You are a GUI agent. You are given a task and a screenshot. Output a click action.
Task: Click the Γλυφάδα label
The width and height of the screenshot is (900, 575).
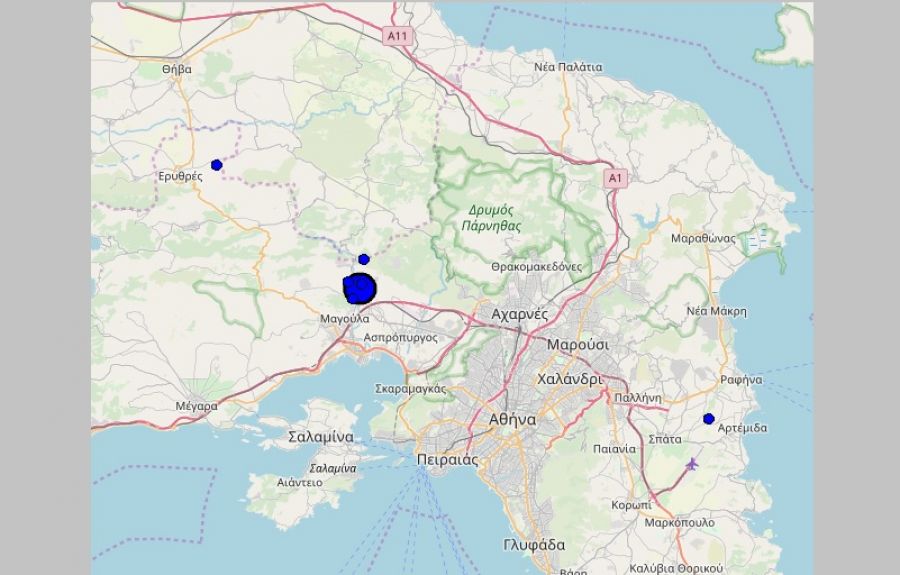pos(534,545)
